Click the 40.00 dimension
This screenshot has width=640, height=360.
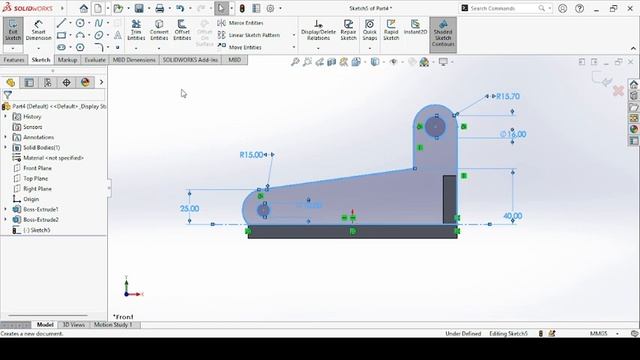[513, 216]
